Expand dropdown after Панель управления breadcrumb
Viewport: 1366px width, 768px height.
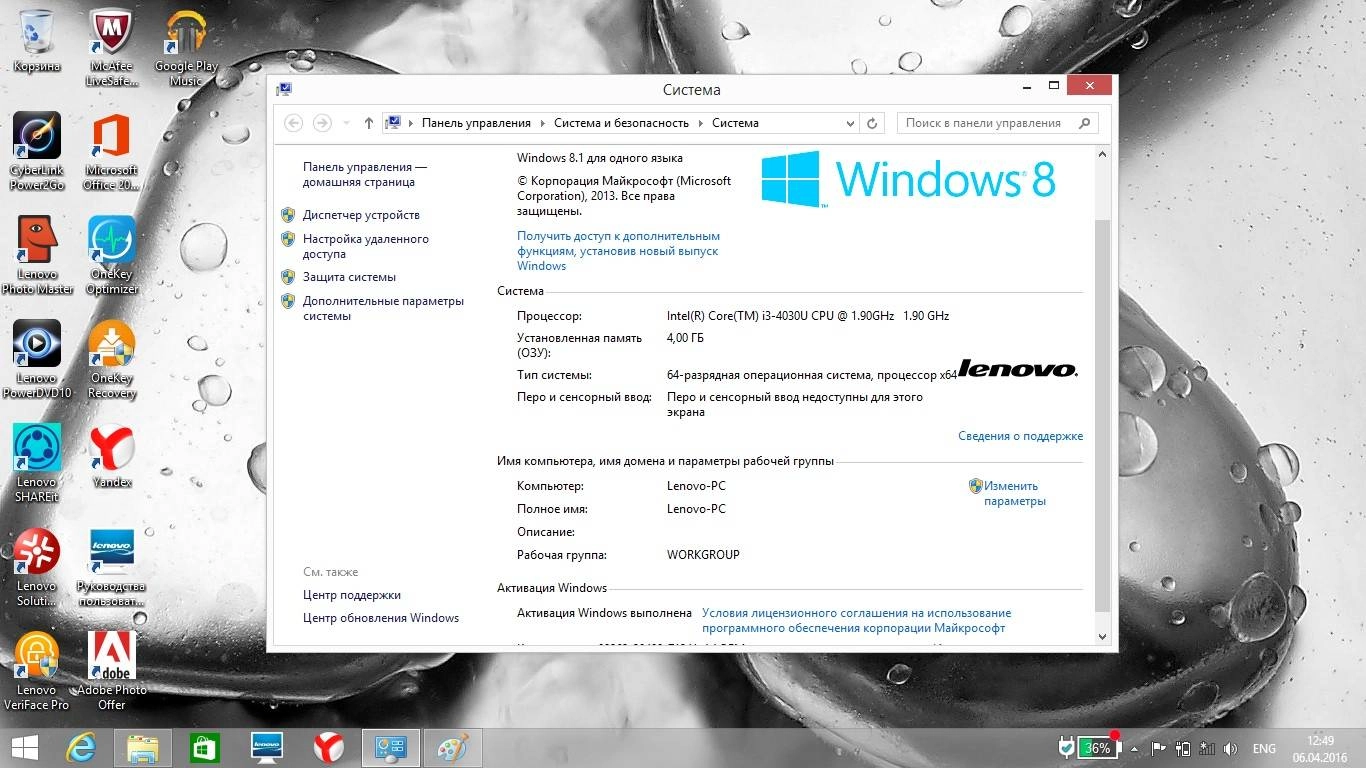click(x=543, y=123)
